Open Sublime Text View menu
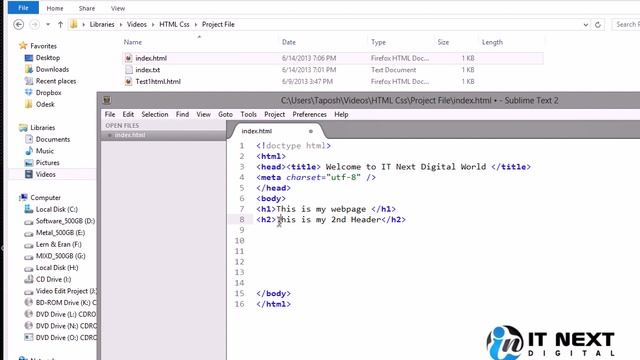640x360 pixels. pyautogui.click(x=203, y=114)
